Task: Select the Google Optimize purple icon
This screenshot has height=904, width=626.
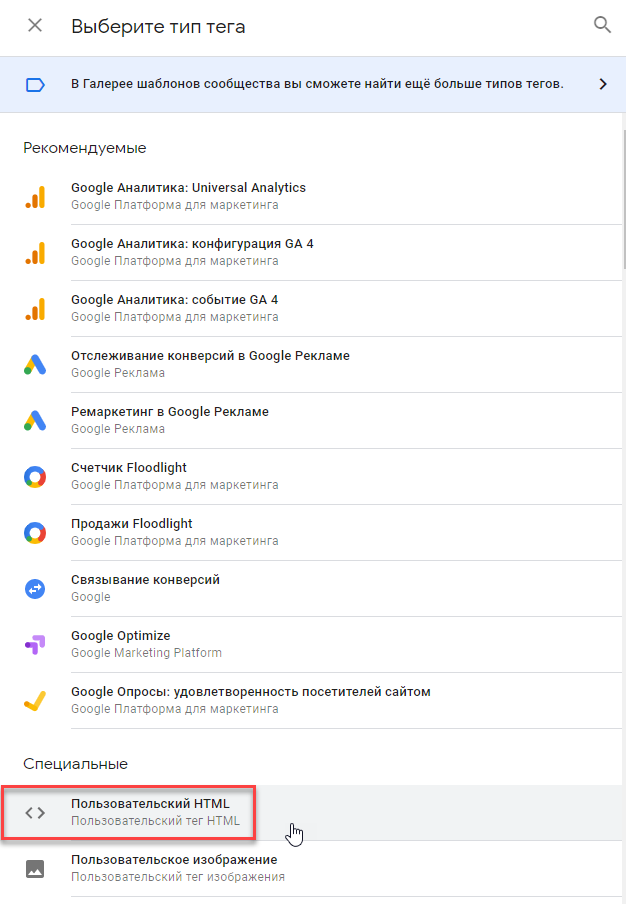Action: click(35, 645)
